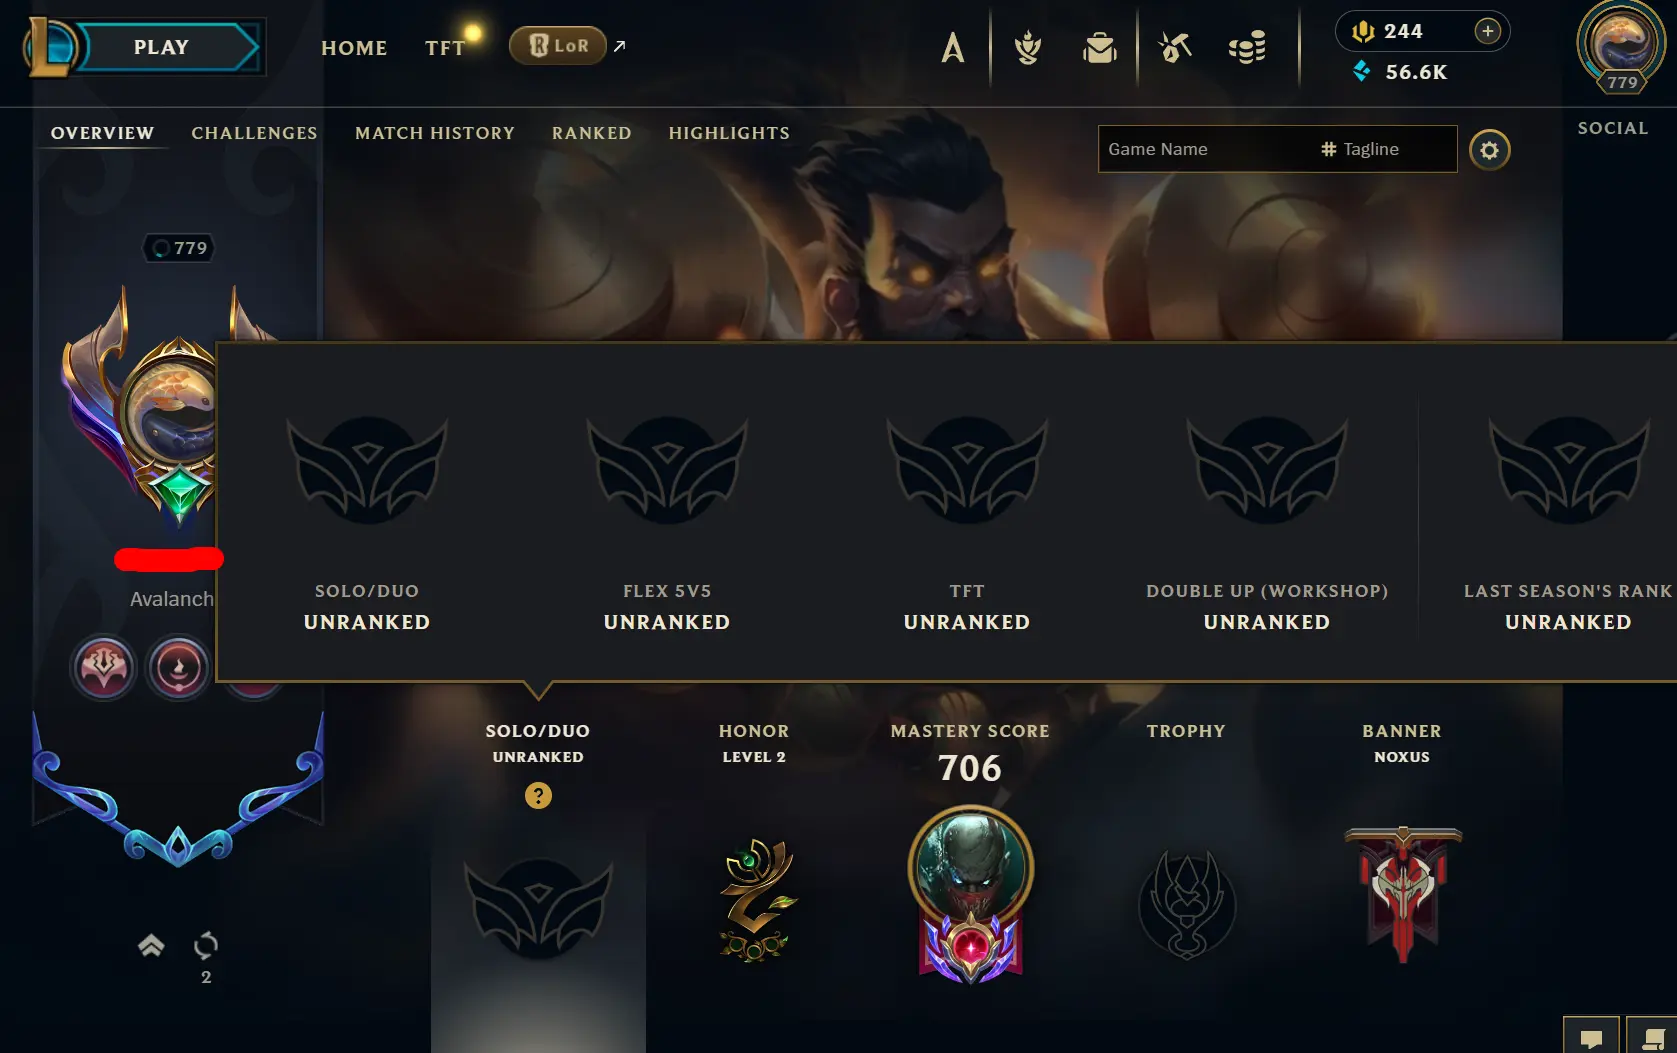Click the profile settings gear icon
The height and width of the screenshot is (1053, 1677).
(x=1490, y=150)
